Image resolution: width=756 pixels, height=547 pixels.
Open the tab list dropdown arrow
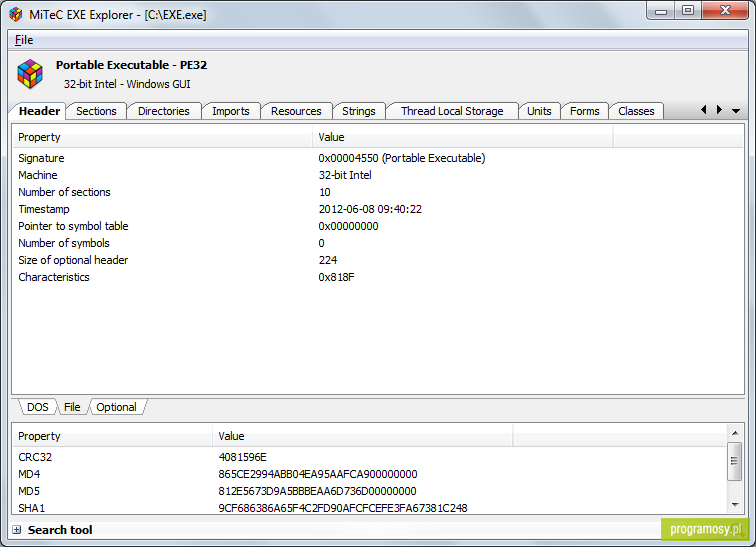(736, 111)
